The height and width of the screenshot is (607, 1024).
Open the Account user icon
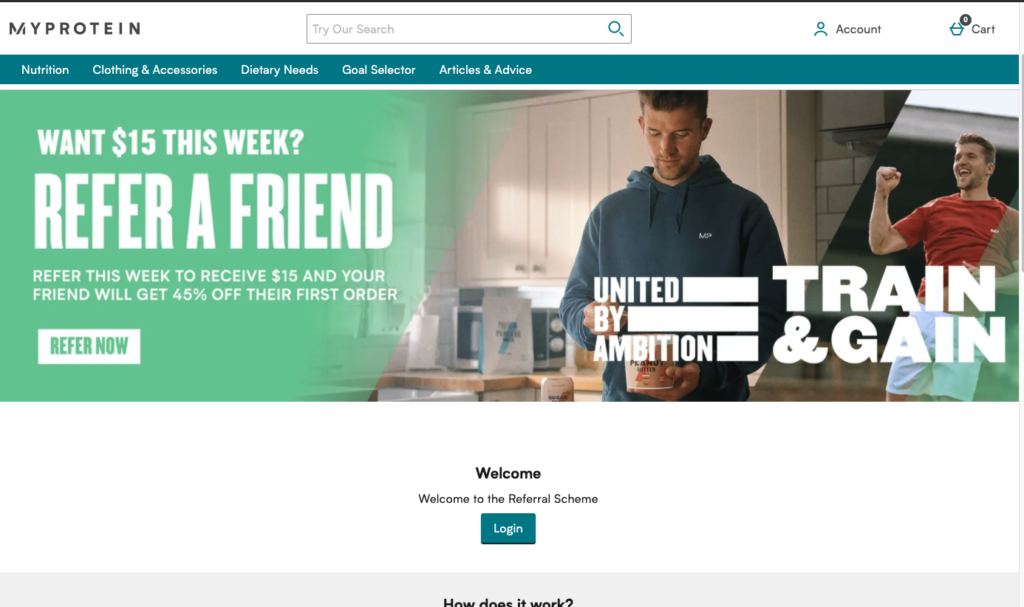coord(820,29)
